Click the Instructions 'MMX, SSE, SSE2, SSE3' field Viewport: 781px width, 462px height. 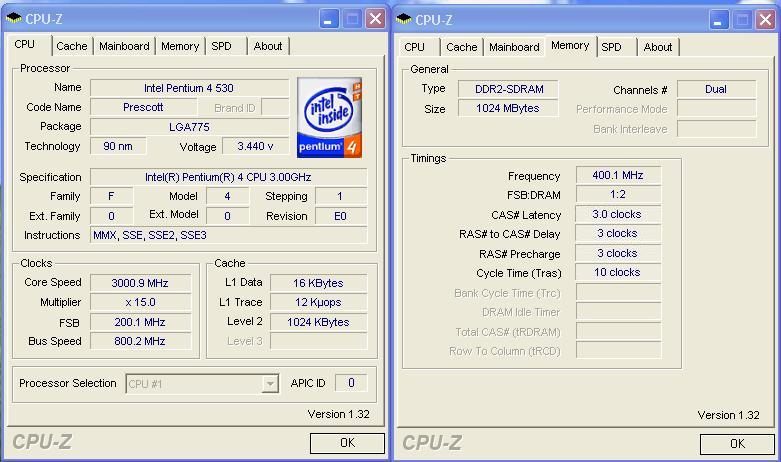229,235
